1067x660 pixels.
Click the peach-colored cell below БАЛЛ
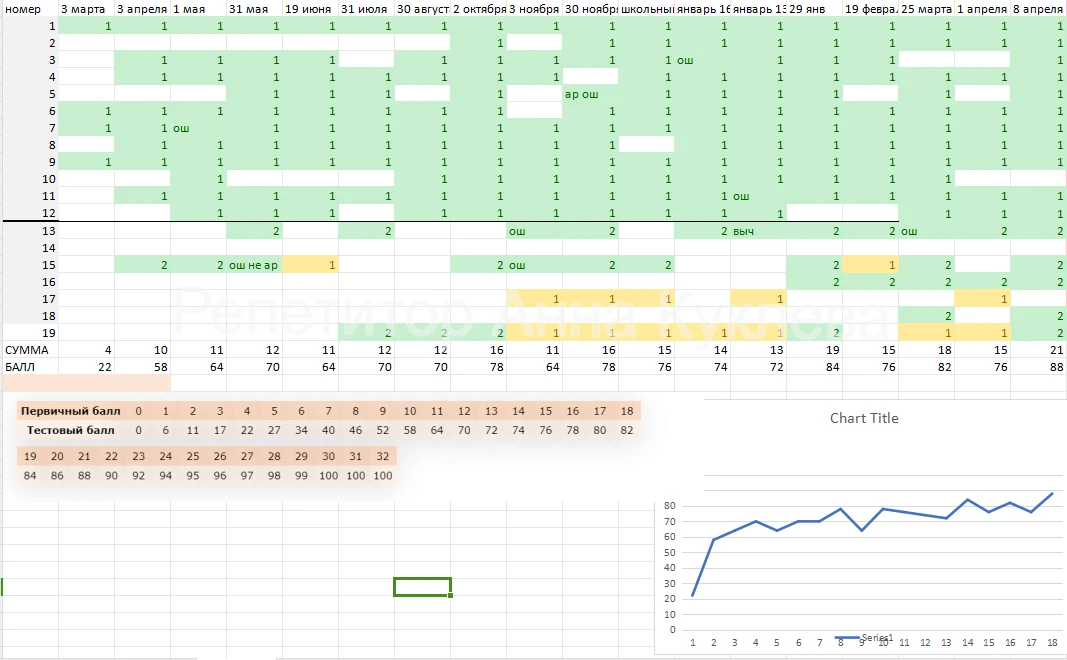86,383
